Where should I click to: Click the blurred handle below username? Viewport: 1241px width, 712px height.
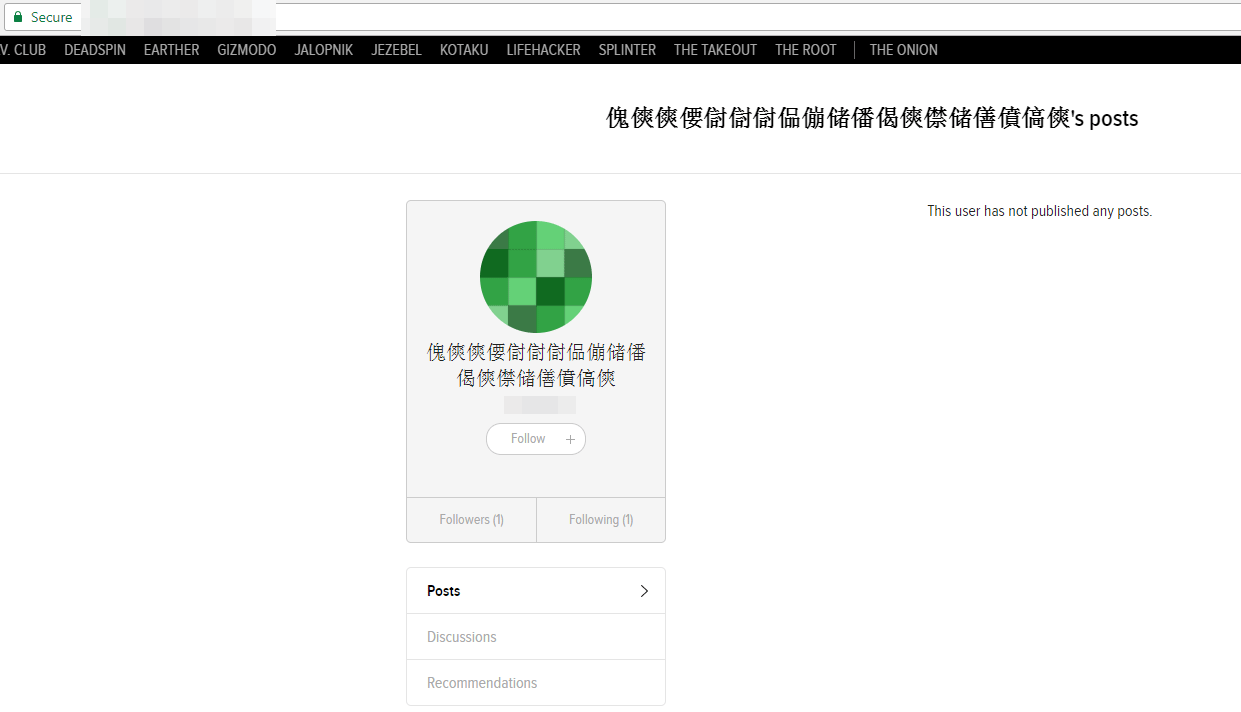click(540, 405)
